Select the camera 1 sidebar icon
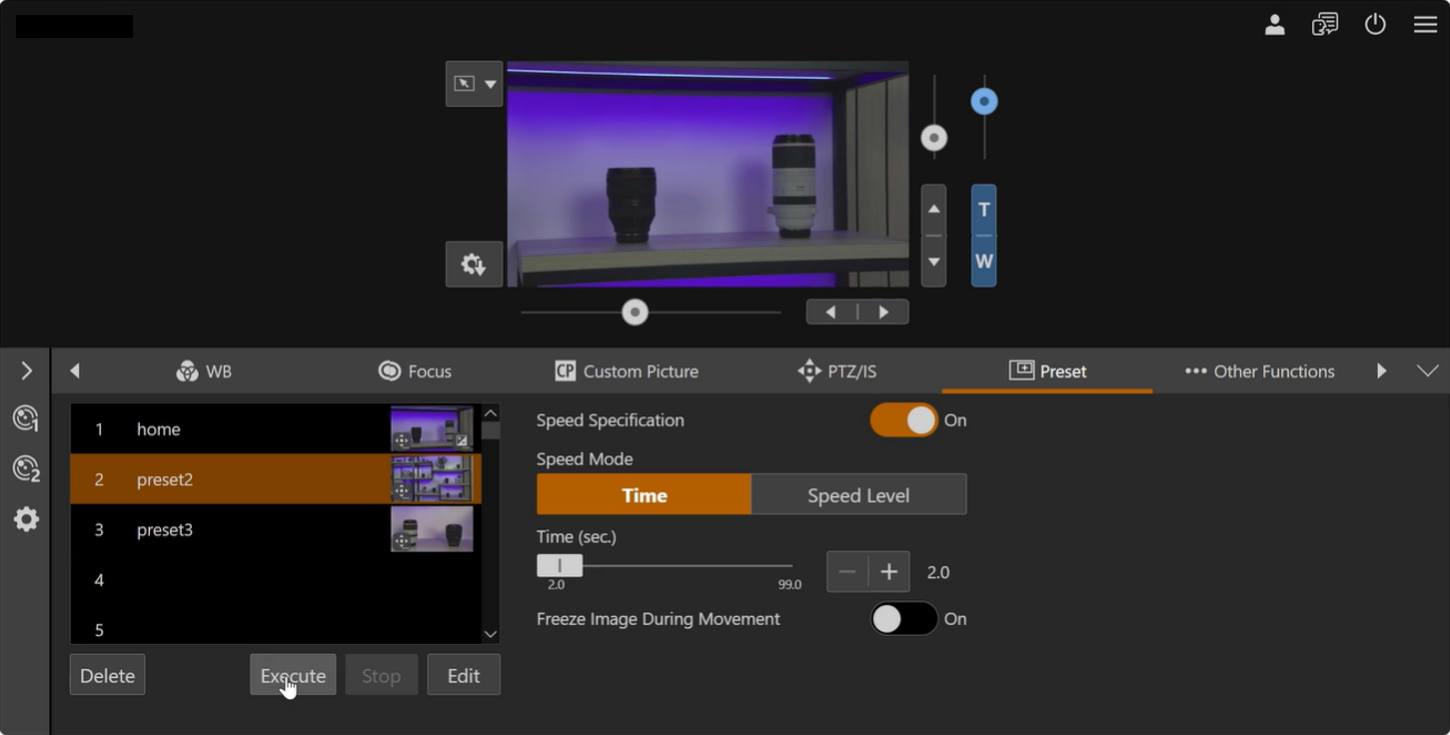This screenshot has width=1450, height=735. click(26, 418)
